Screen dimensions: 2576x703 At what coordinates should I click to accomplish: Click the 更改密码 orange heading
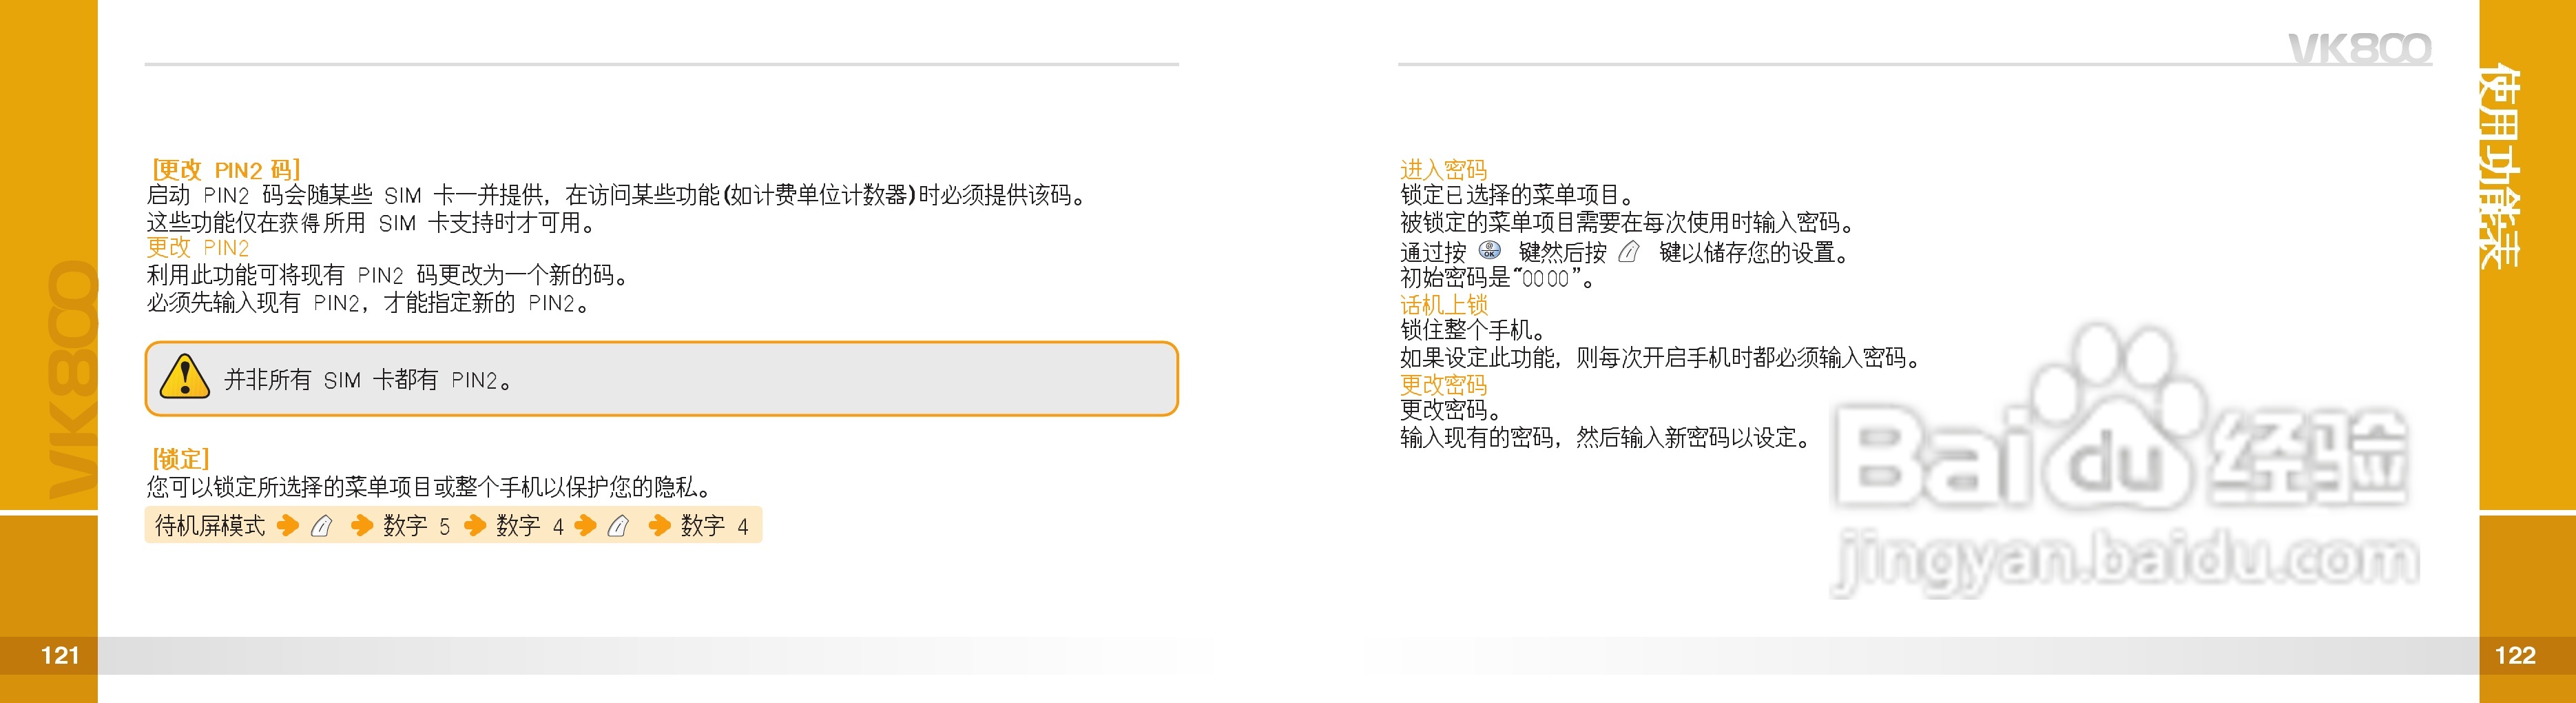click(x=1443, y=384)
